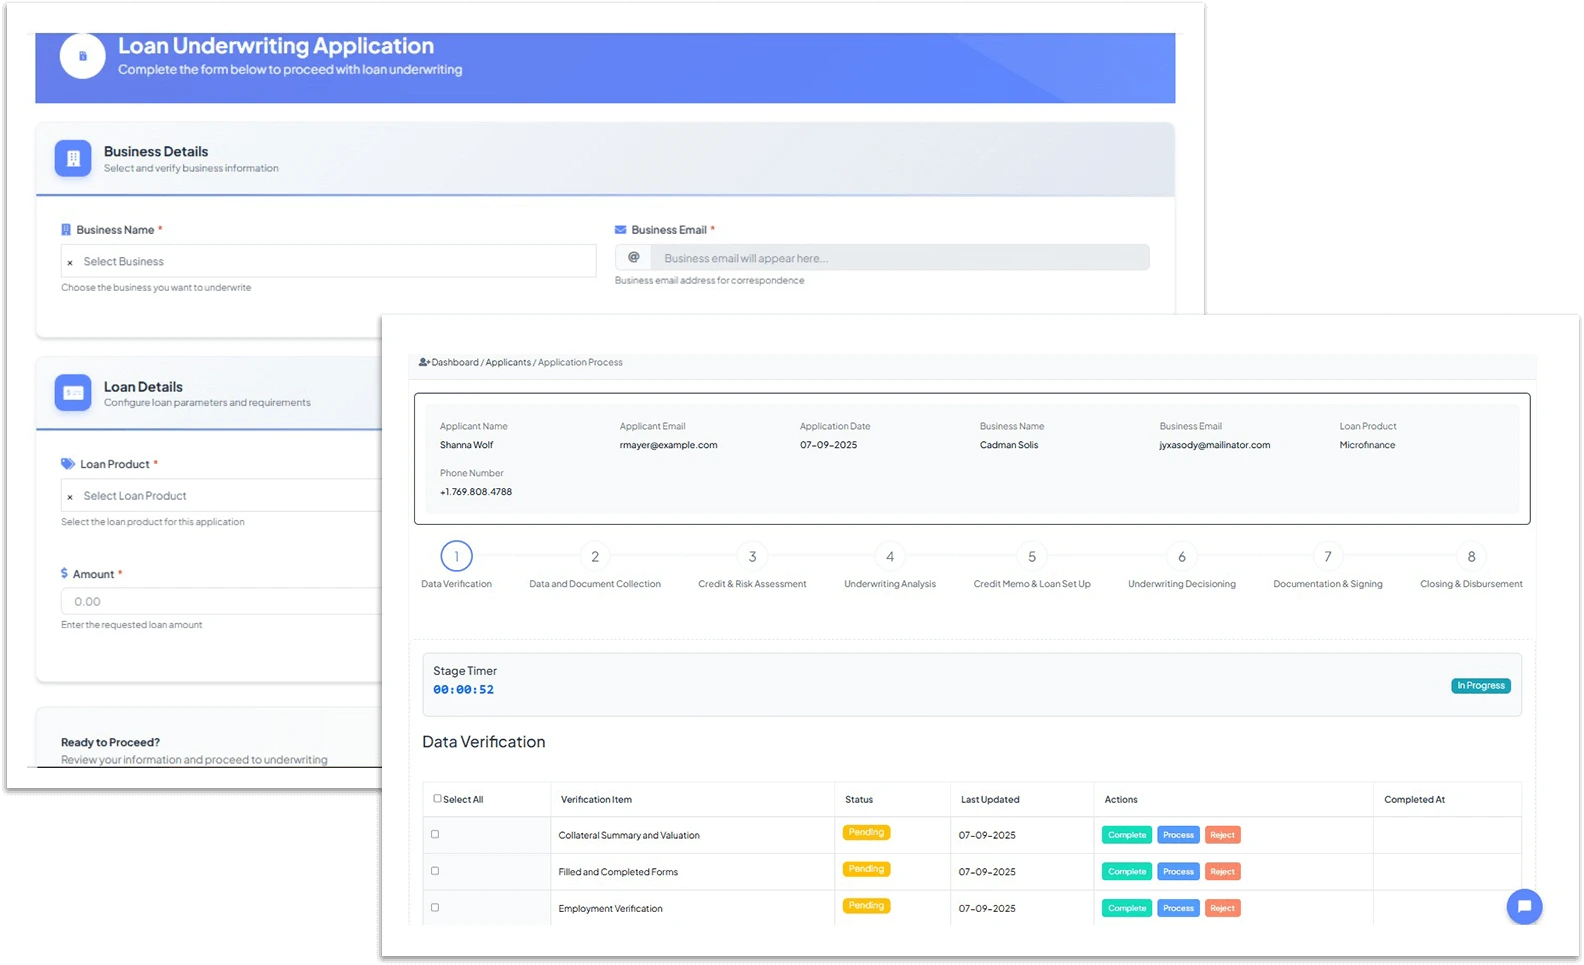The image size is (1584, 965).
Task: Check the Filled and Completed Forms row checkbox
Action: coord(435,871)
